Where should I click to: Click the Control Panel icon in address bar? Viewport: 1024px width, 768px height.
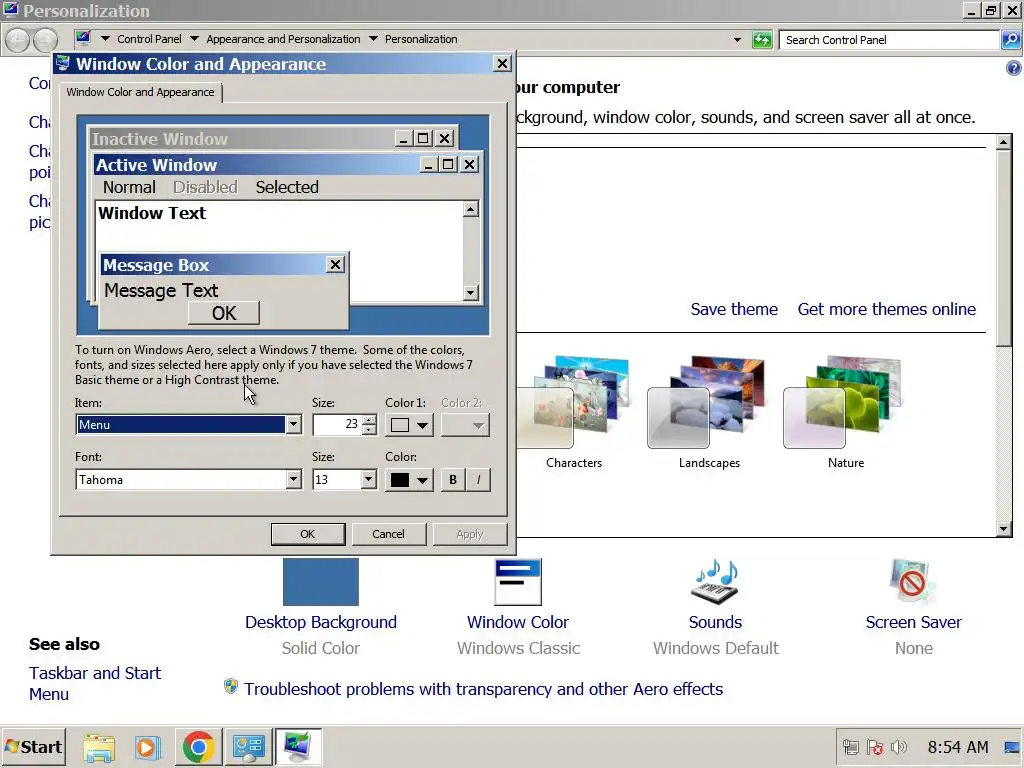tap(83, 39)
